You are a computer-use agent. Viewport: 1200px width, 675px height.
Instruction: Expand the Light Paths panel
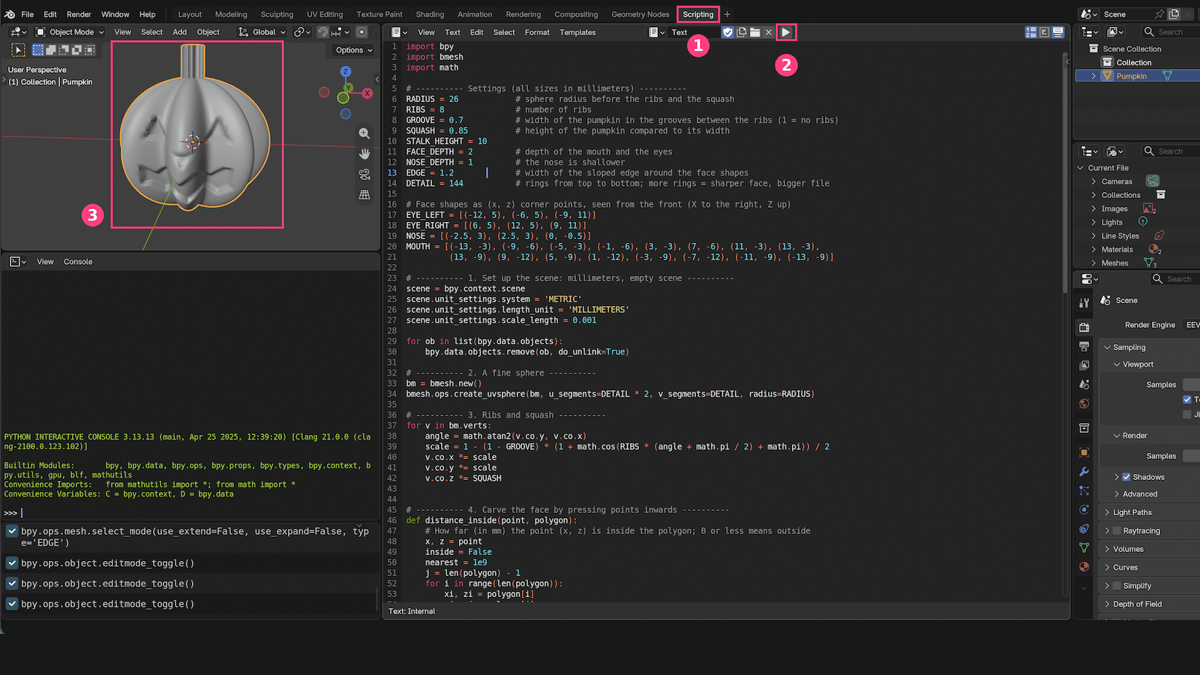tap(1107, 512)
